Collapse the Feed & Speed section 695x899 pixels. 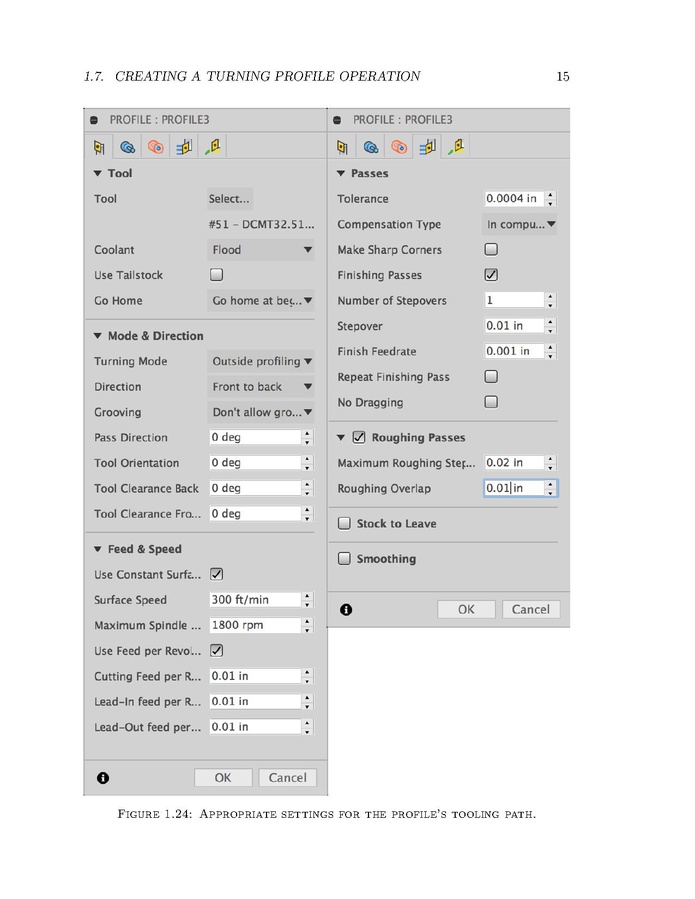coord(98,549)
